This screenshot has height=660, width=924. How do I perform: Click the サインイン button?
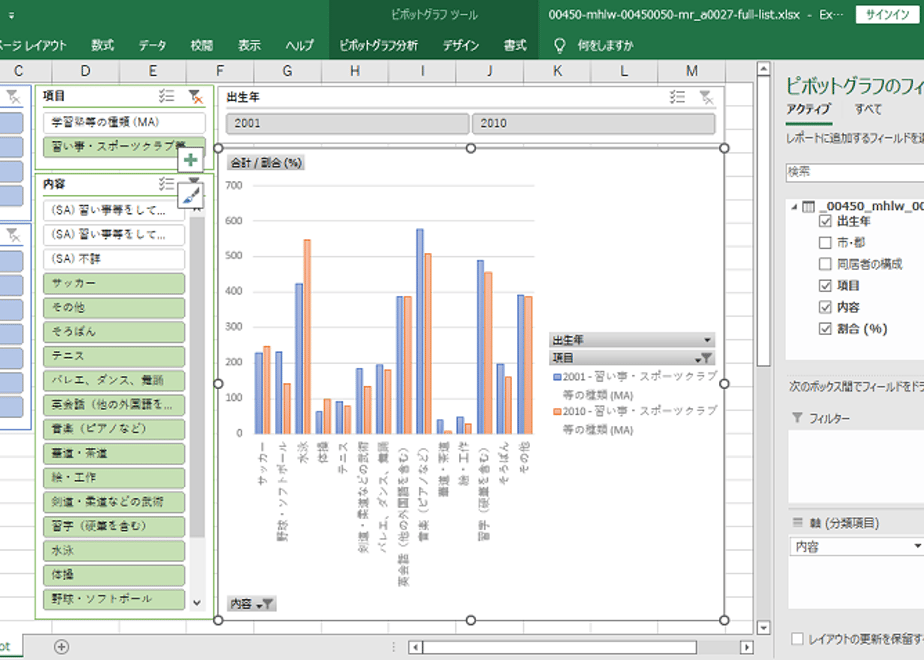(x=887, y=15)
